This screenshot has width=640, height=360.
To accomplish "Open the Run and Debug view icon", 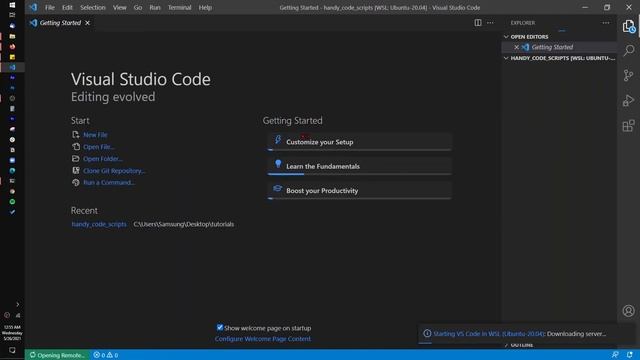I will pos(629,100).
